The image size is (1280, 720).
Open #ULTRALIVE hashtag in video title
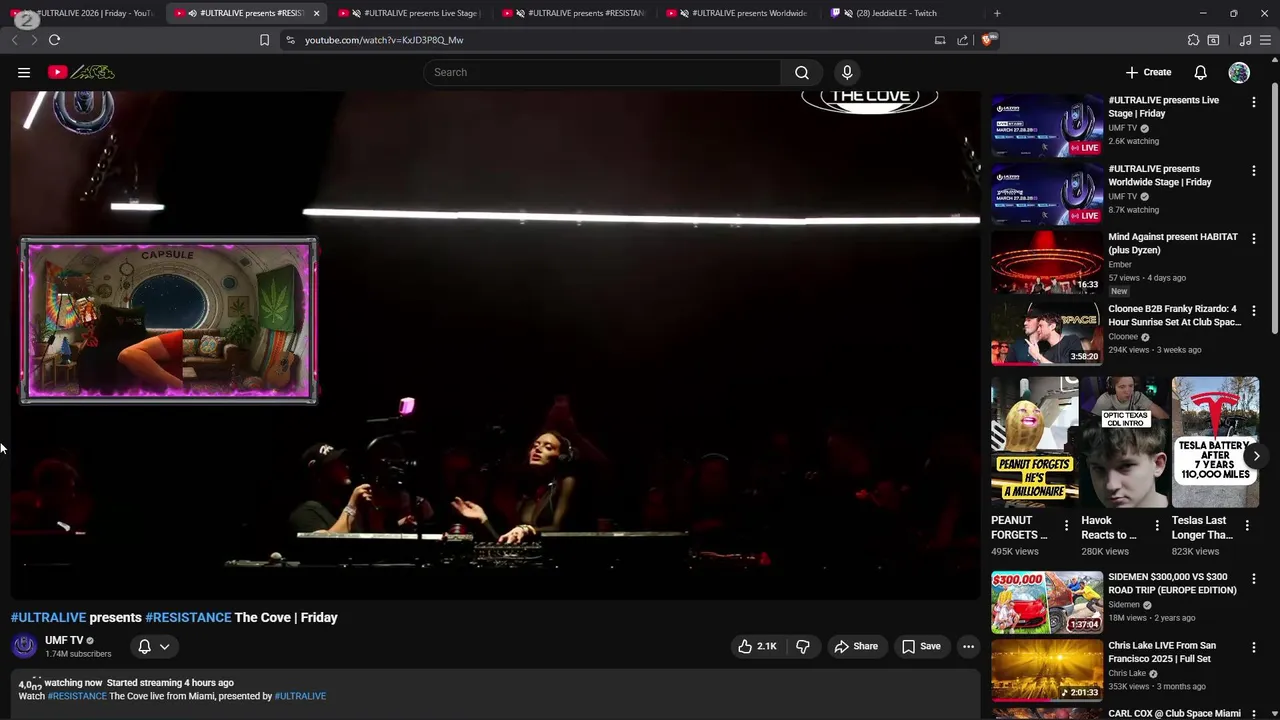(49, 617)
